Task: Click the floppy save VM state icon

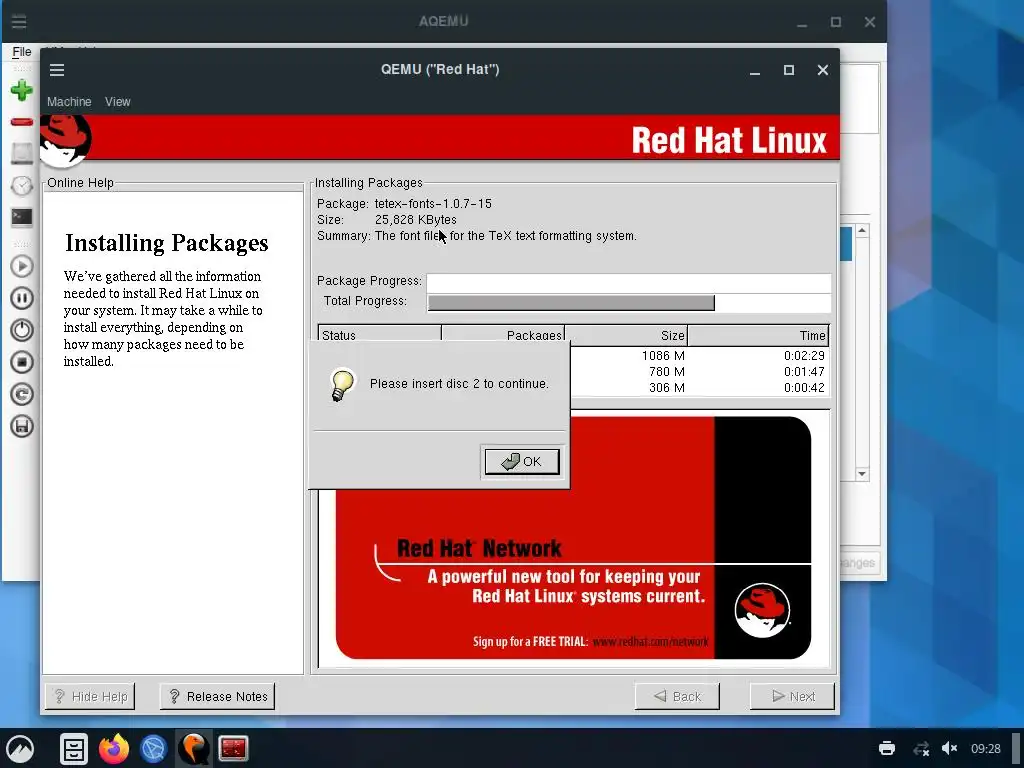Action: pos(22,426)
